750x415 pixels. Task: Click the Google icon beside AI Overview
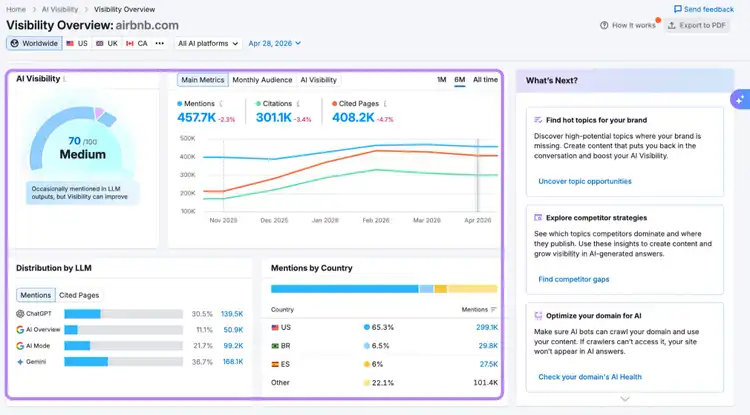pos(20,329)
